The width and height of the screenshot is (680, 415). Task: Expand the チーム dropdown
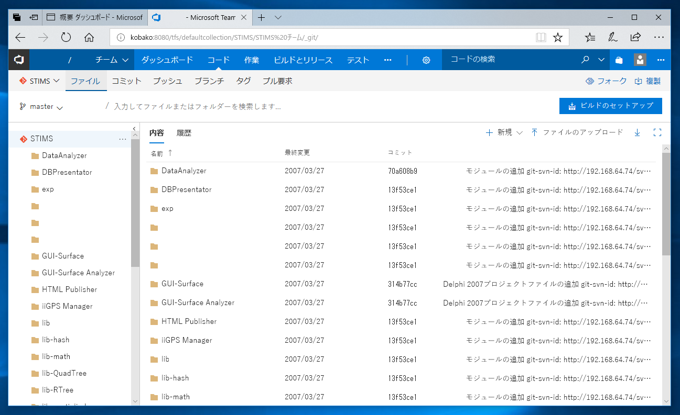(x=112, y=60)
